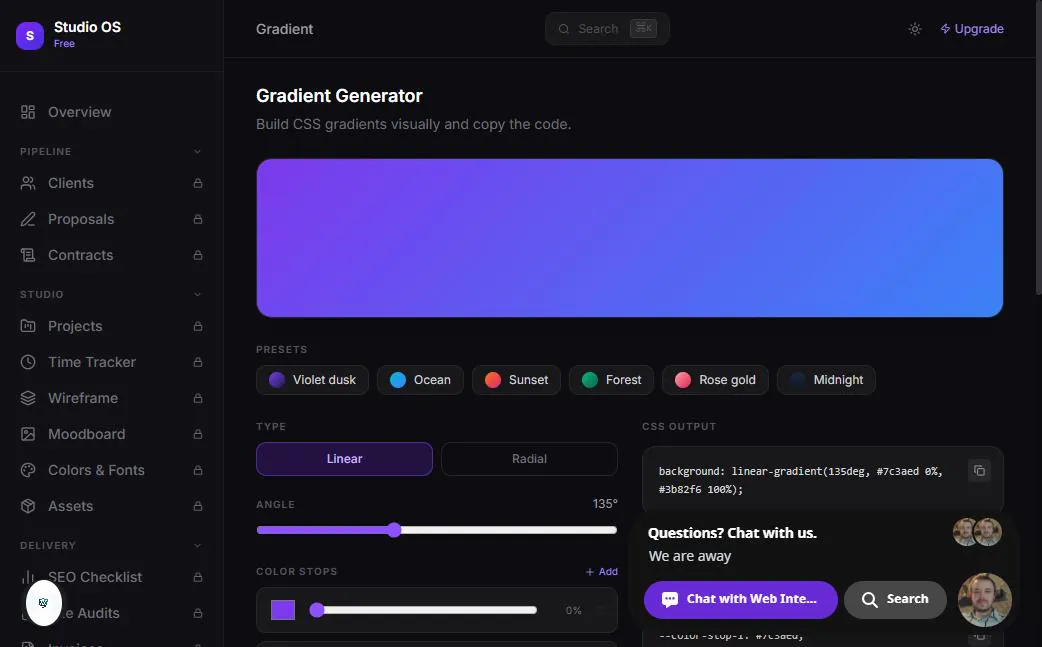Apply the Rose gold preset
This screenshot has height=647, width=1042.
[x=715, y=380]
